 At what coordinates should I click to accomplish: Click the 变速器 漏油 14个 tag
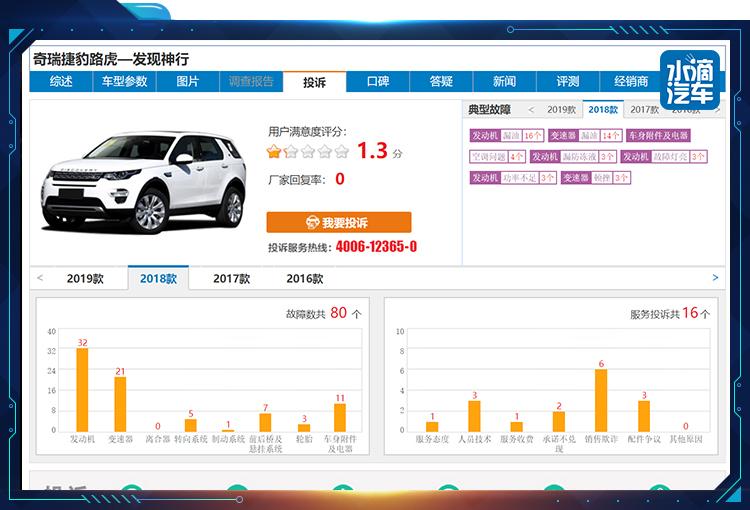point(585,135)
